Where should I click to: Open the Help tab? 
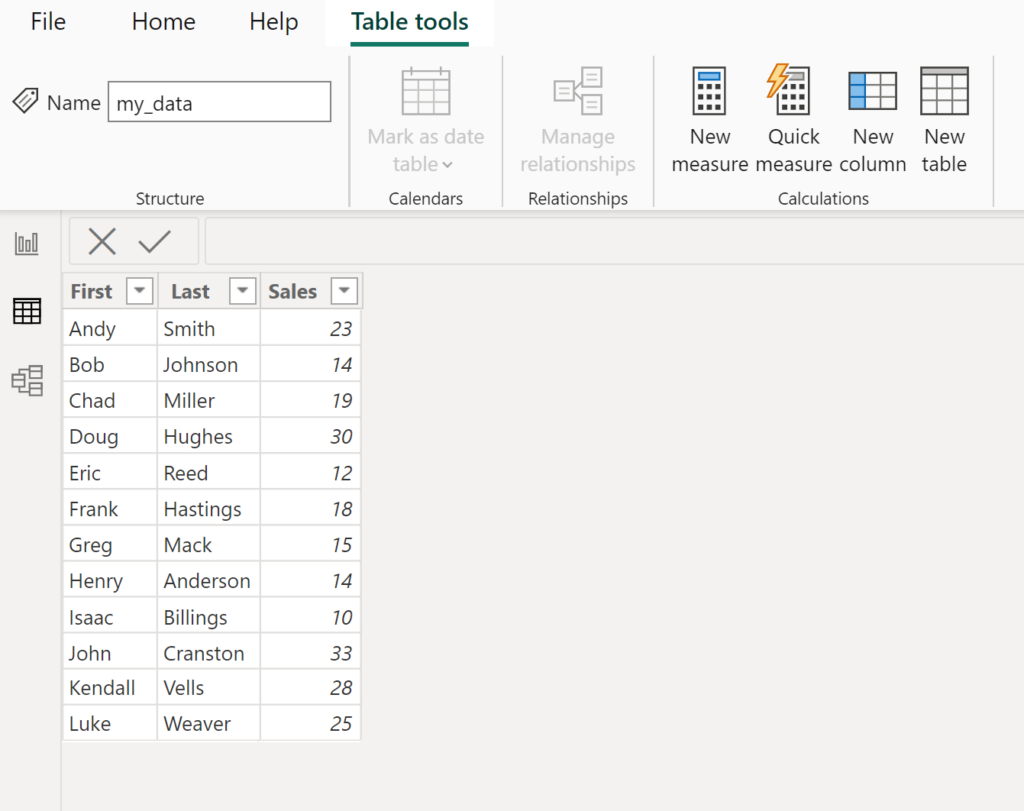click(x=273, y=22)
